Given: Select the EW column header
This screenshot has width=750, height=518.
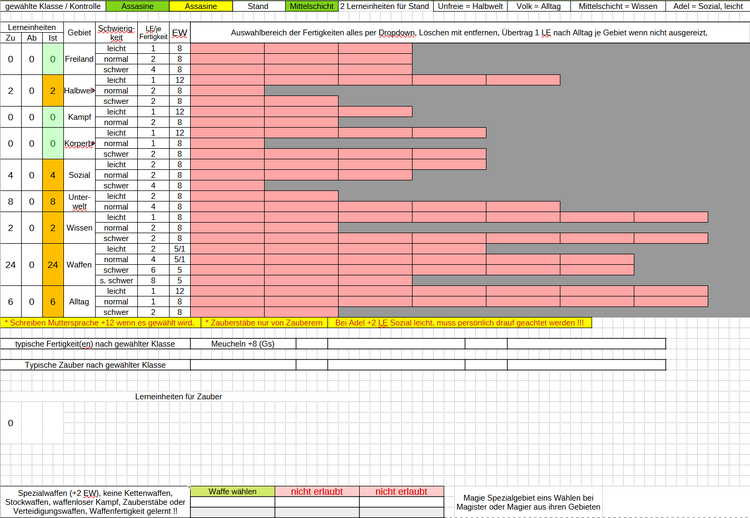Looking at the screenshot, I should click(179, 33).
